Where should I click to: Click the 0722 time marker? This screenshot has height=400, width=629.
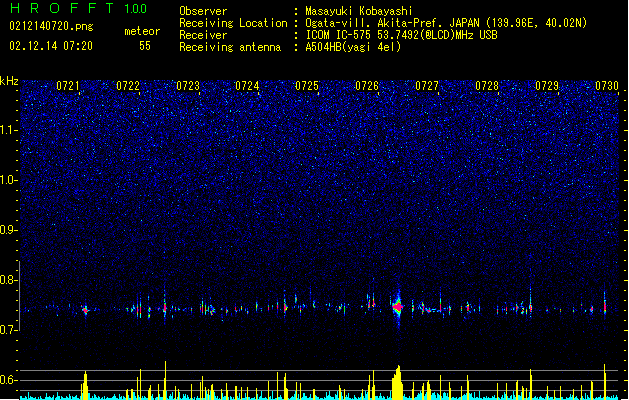[x=128, y=86]
